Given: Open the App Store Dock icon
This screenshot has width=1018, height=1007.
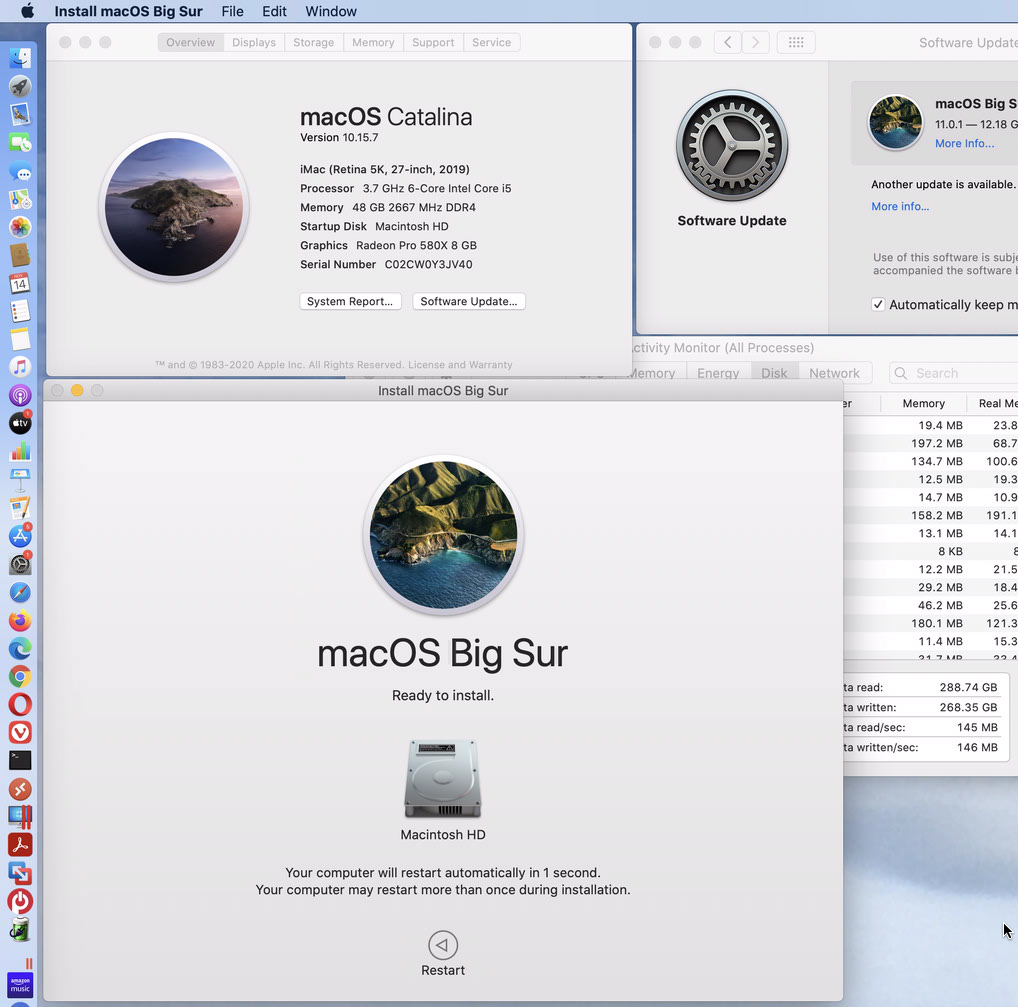Looking at the screenshot, I should click(x=20, y=536).
